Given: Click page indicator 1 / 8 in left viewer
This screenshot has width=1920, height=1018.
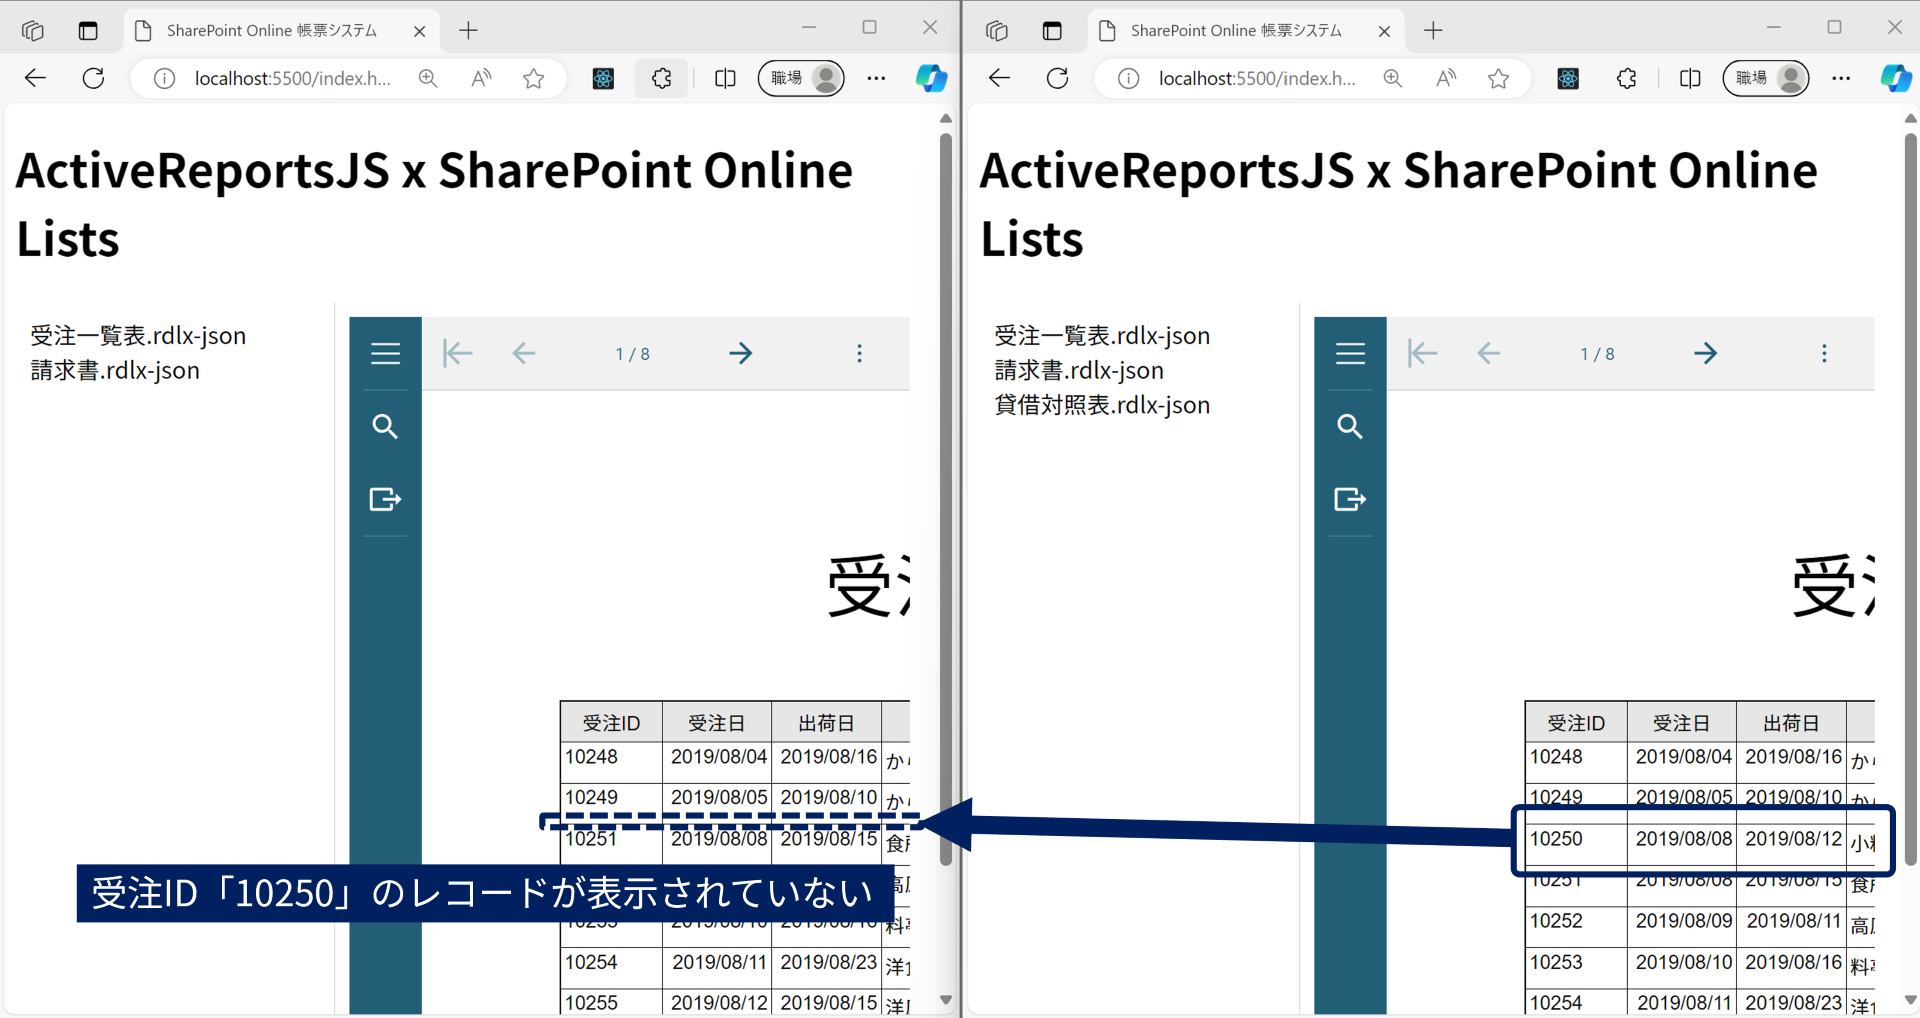Looking at the screenshot, I should [x=632, y=354].
